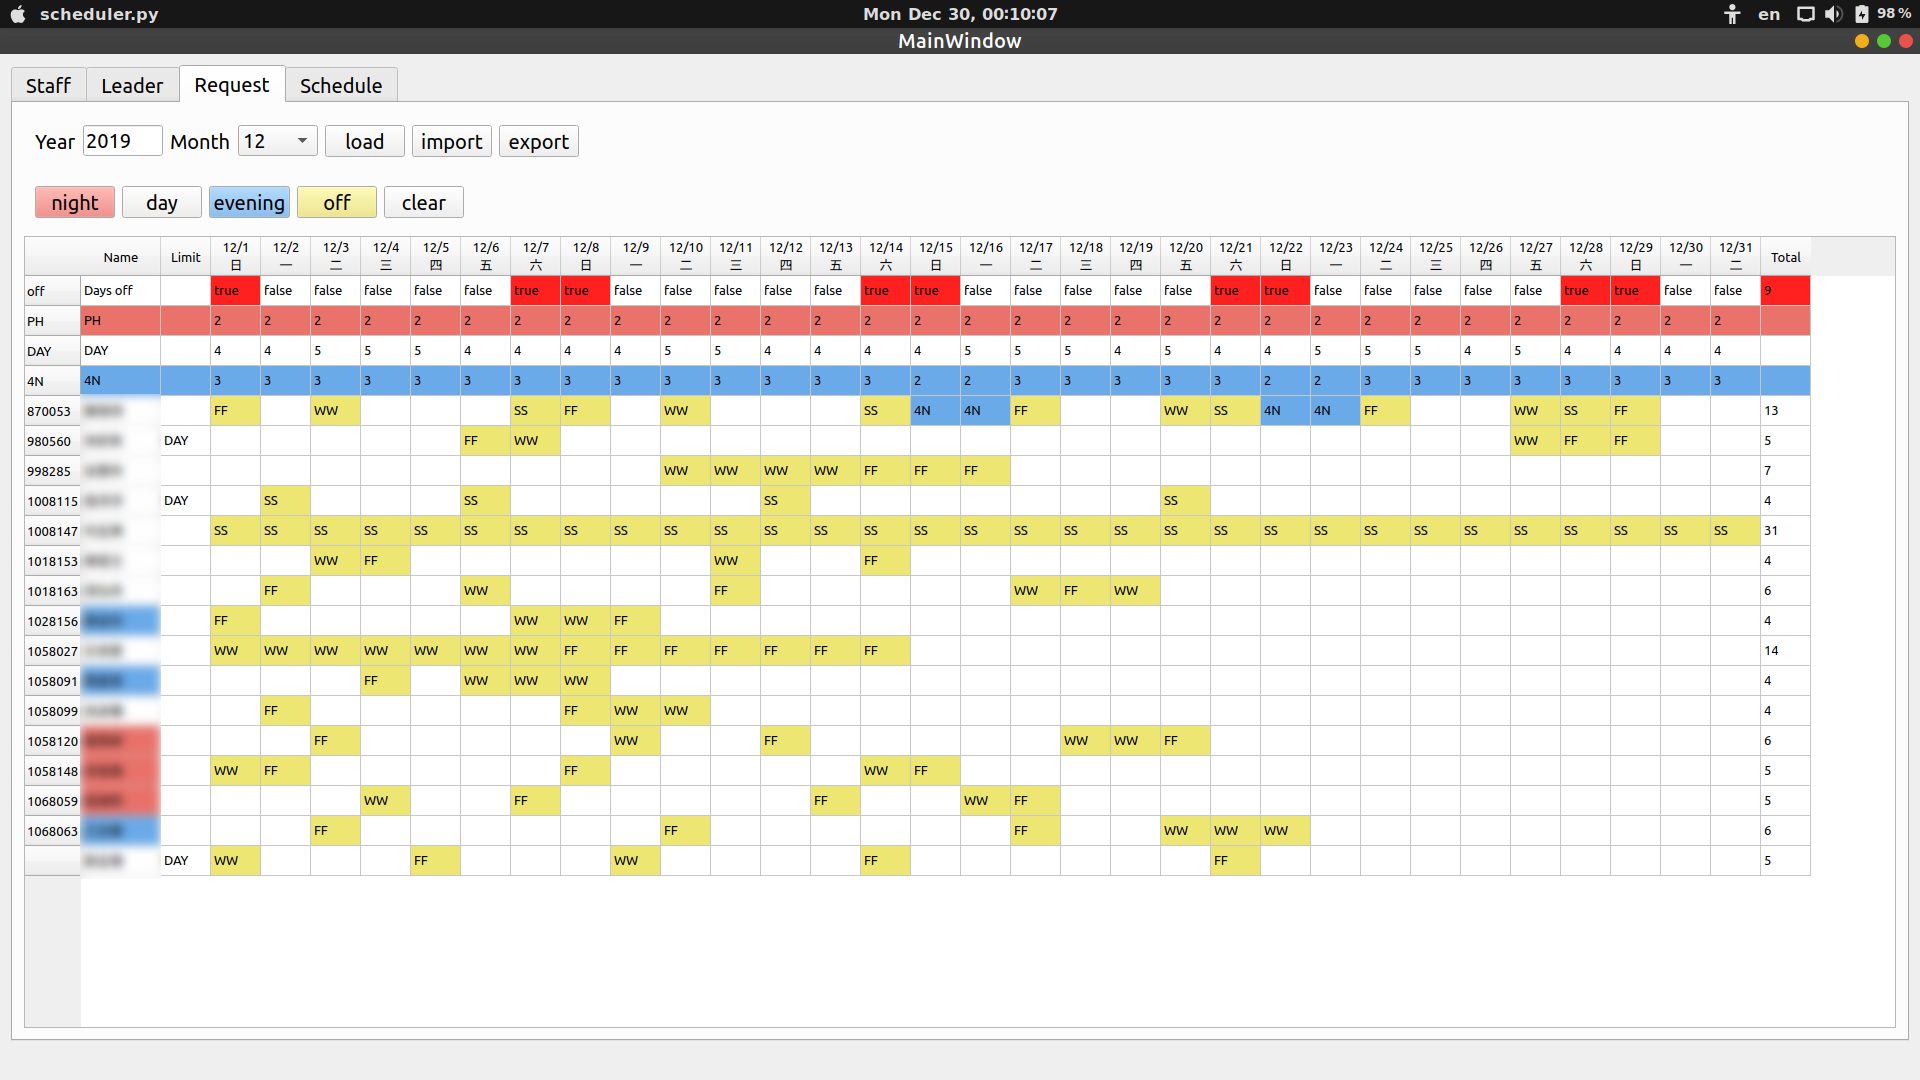1920x1080 pixels.
Task: Click the Year input field
Action: click(x=122, y=141)
